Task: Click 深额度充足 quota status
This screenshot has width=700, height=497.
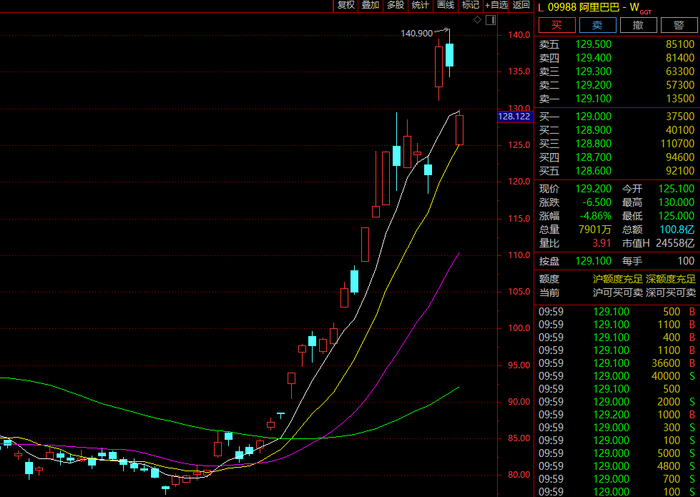Action: click(671, 279)
